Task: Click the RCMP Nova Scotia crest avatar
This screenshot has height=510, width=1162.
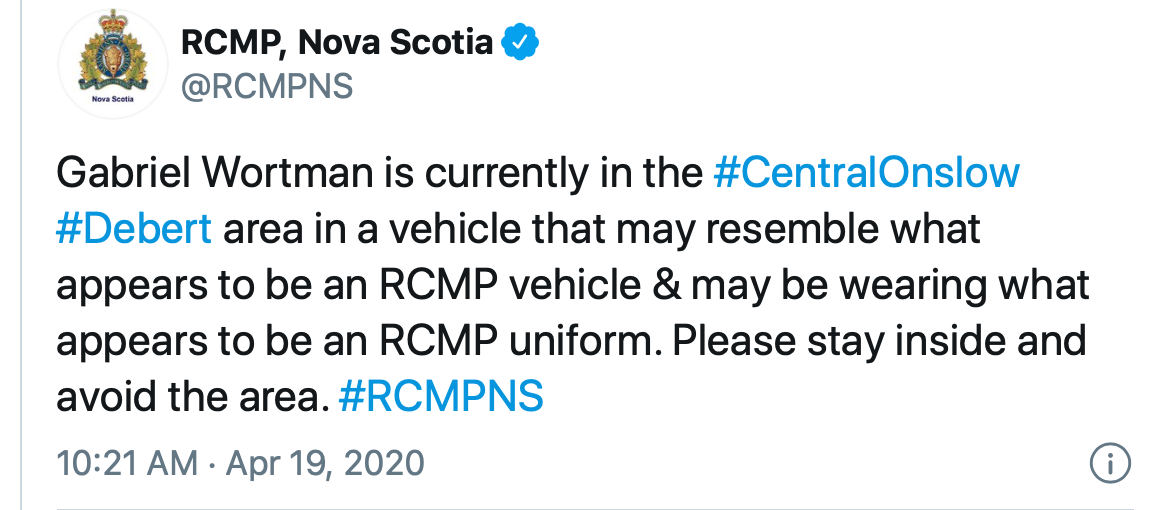Action: pyautogui.click(x=113, y=66)
